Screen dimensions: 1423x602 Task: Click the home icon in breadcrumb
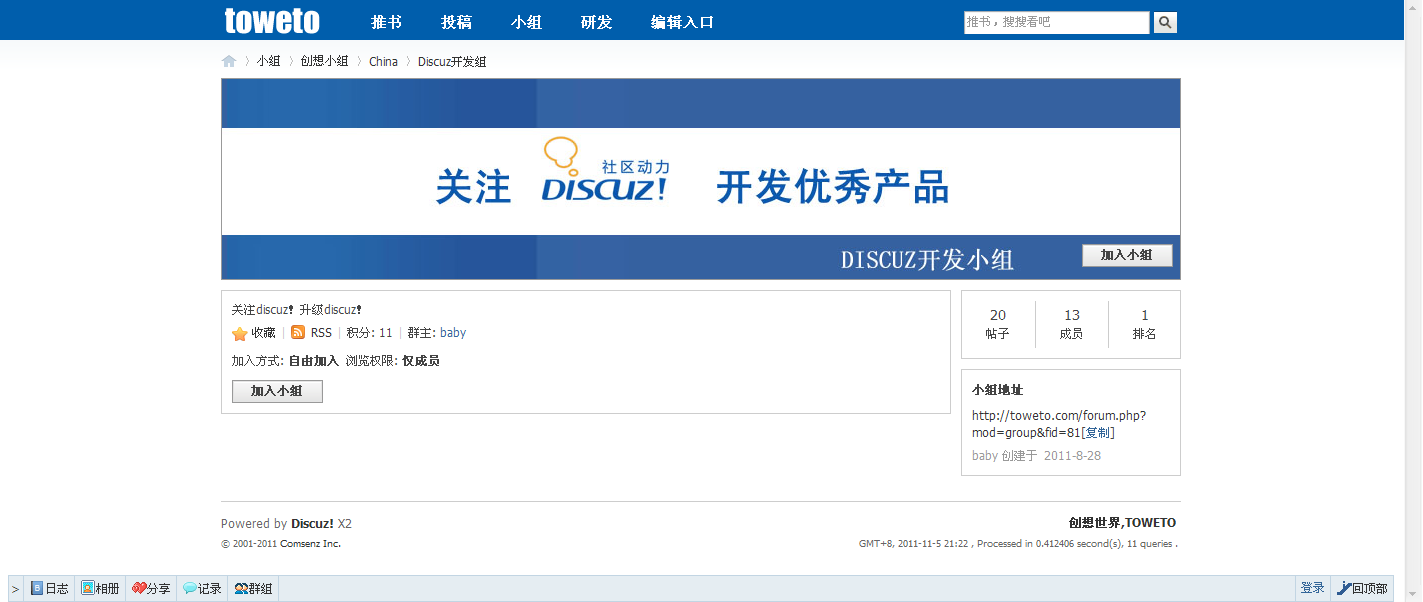pyautogui.click(x=229, y=61)
